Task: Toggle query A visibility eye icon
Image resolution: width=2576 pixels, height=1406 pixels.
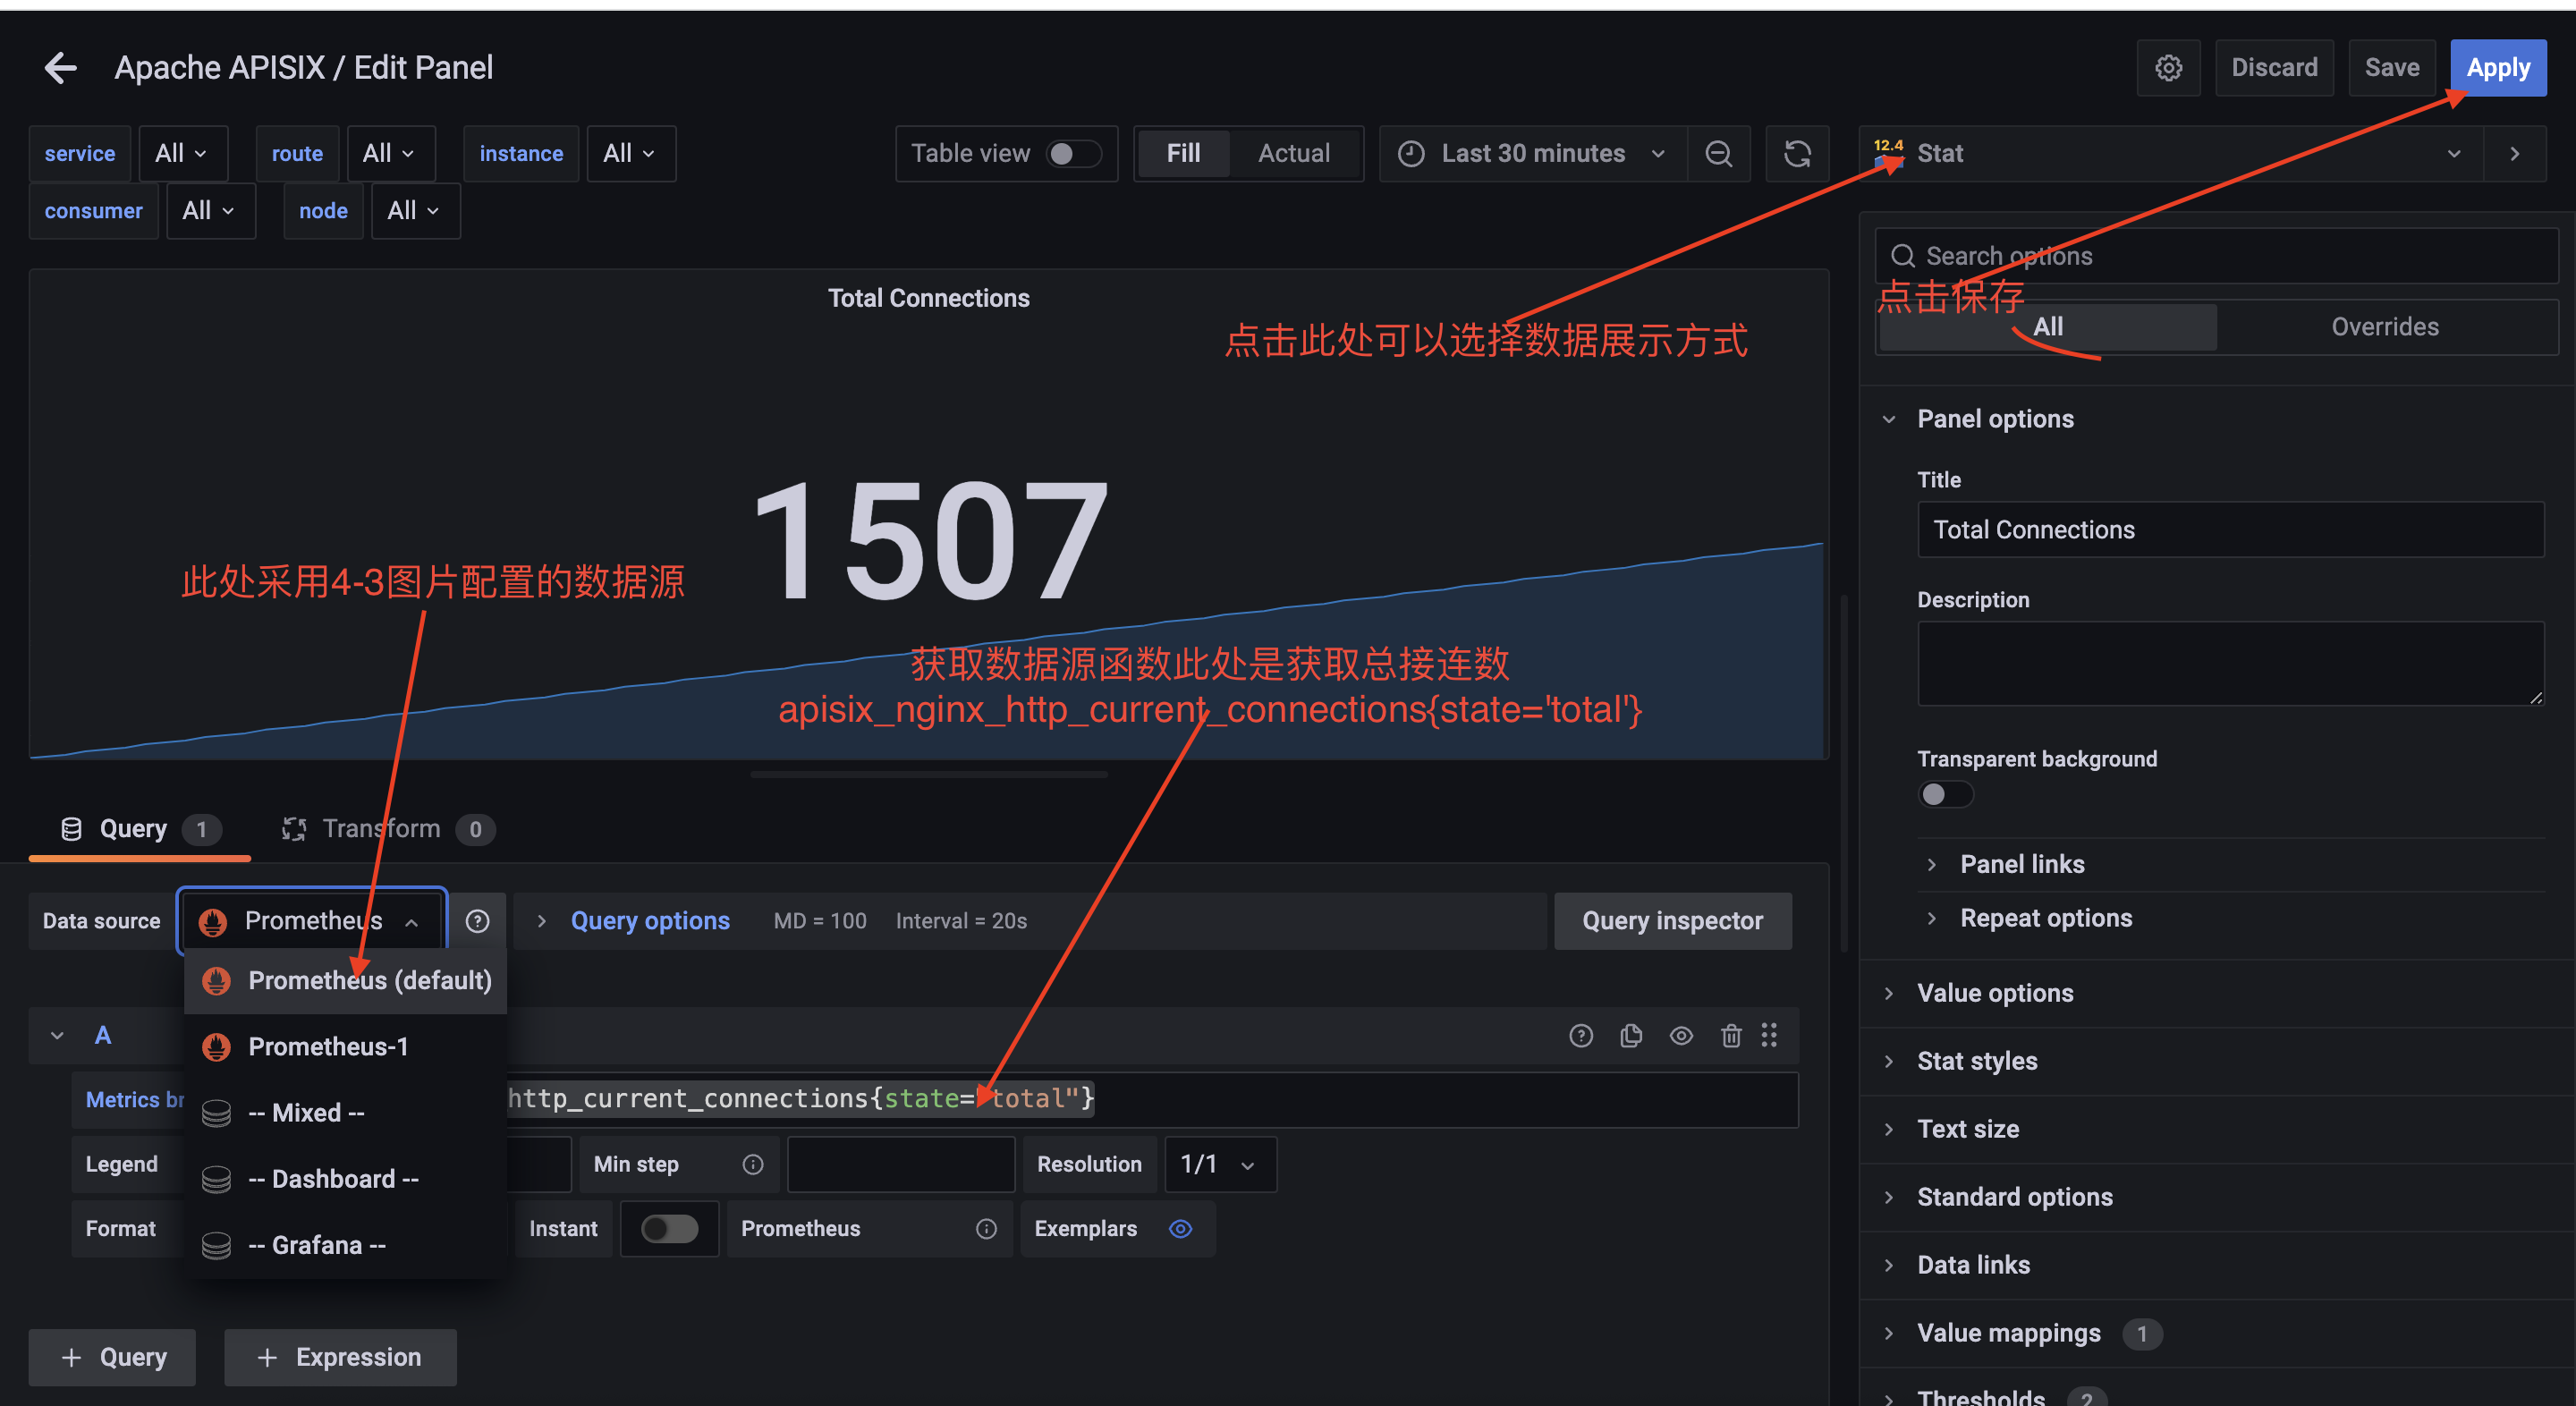Action: point(1681,1035)
